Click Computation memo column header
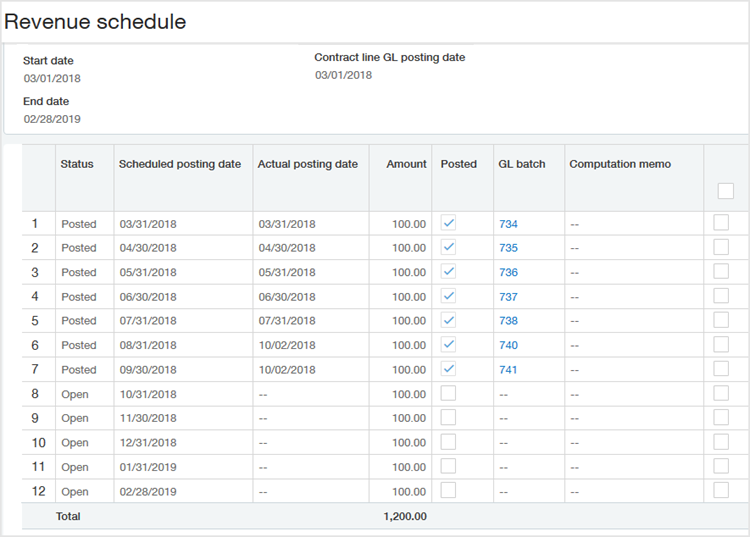The image size is (750, 537). tap(620, 164)
